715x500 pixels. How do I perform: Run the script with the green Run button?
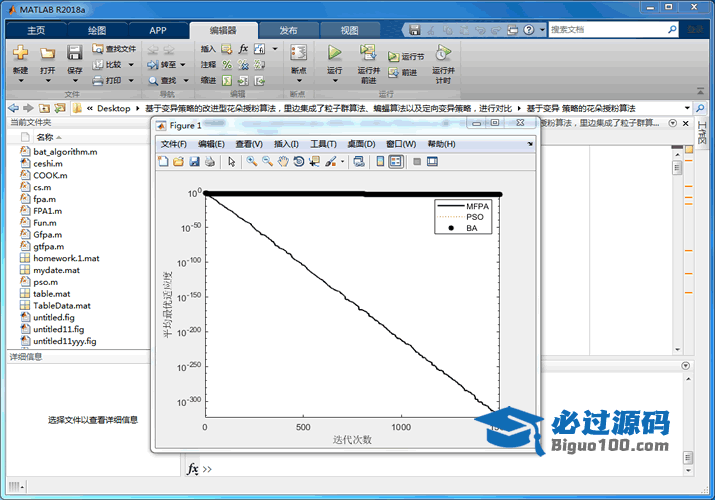point(334,53)
